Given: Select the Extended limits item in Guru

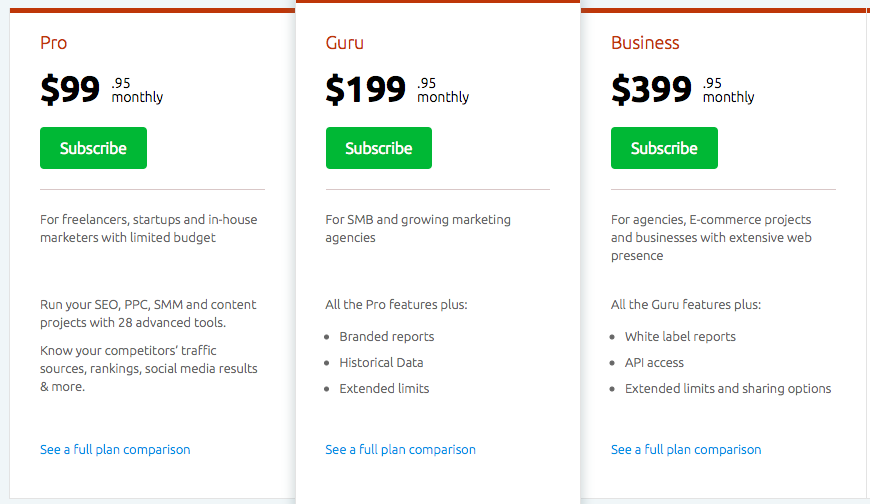Looking at the screenshot, I should pos(385,389).
